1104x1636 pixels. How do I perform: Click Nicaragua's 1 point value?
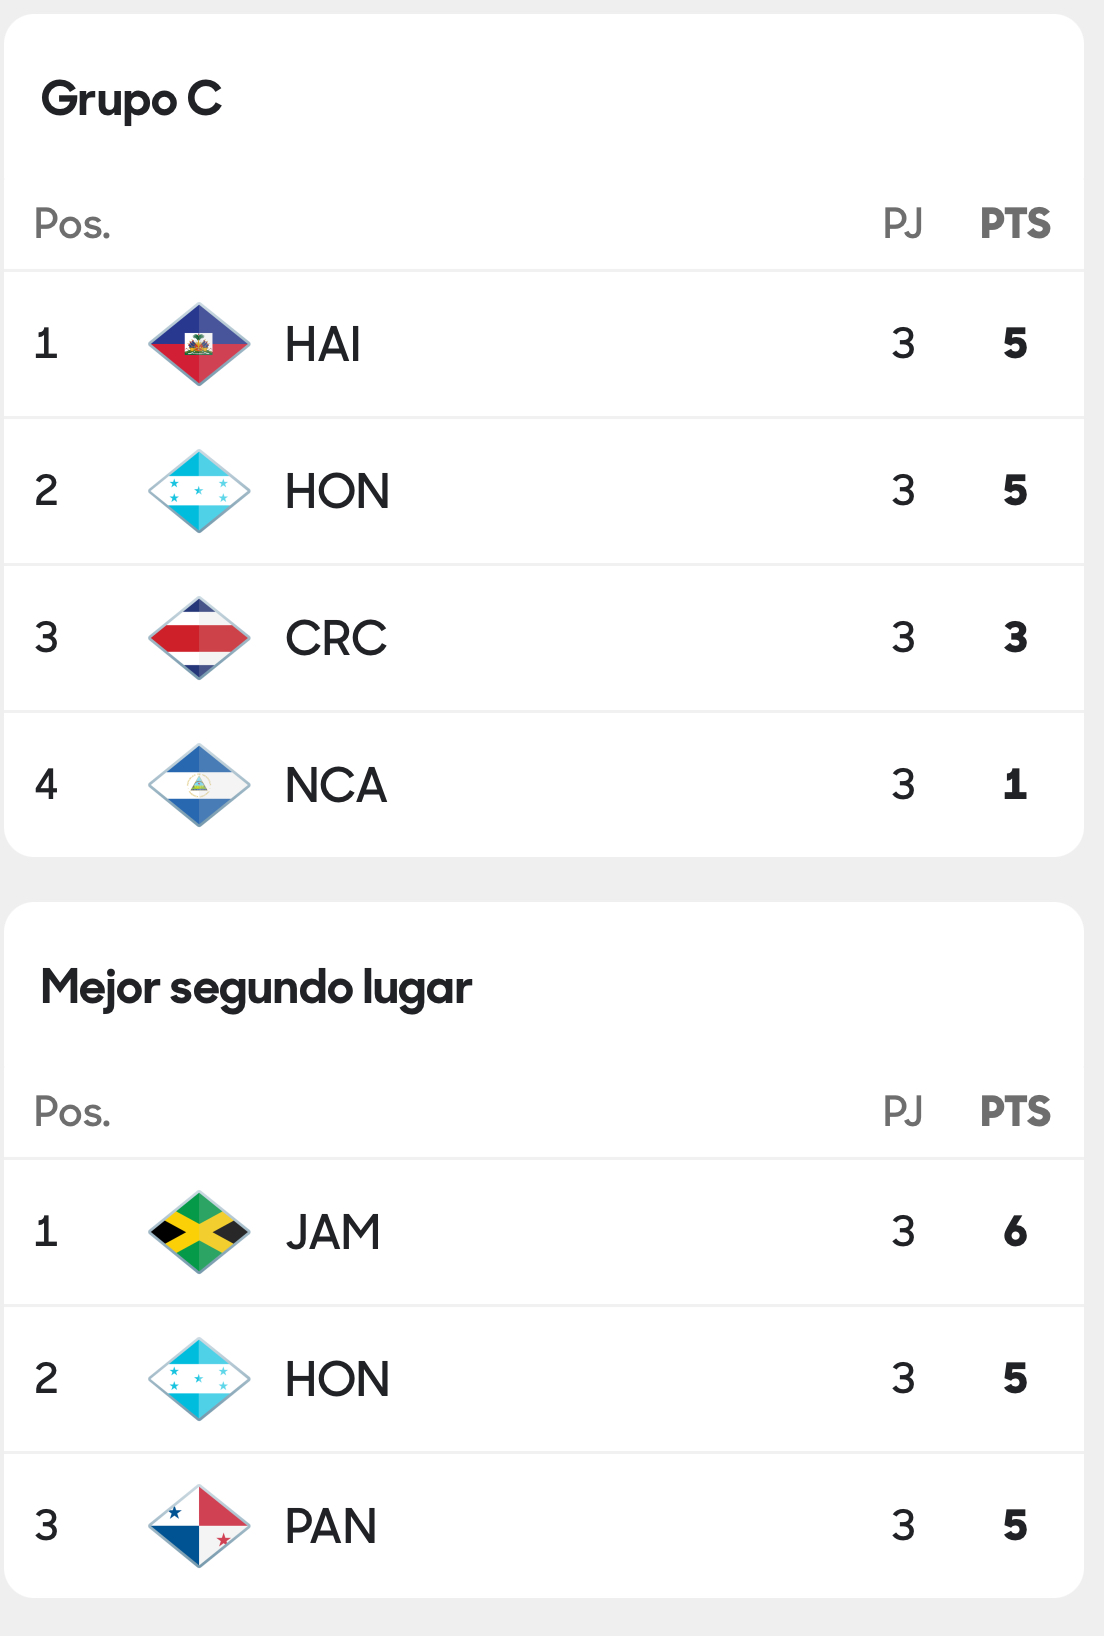(x=1015, y=785)
